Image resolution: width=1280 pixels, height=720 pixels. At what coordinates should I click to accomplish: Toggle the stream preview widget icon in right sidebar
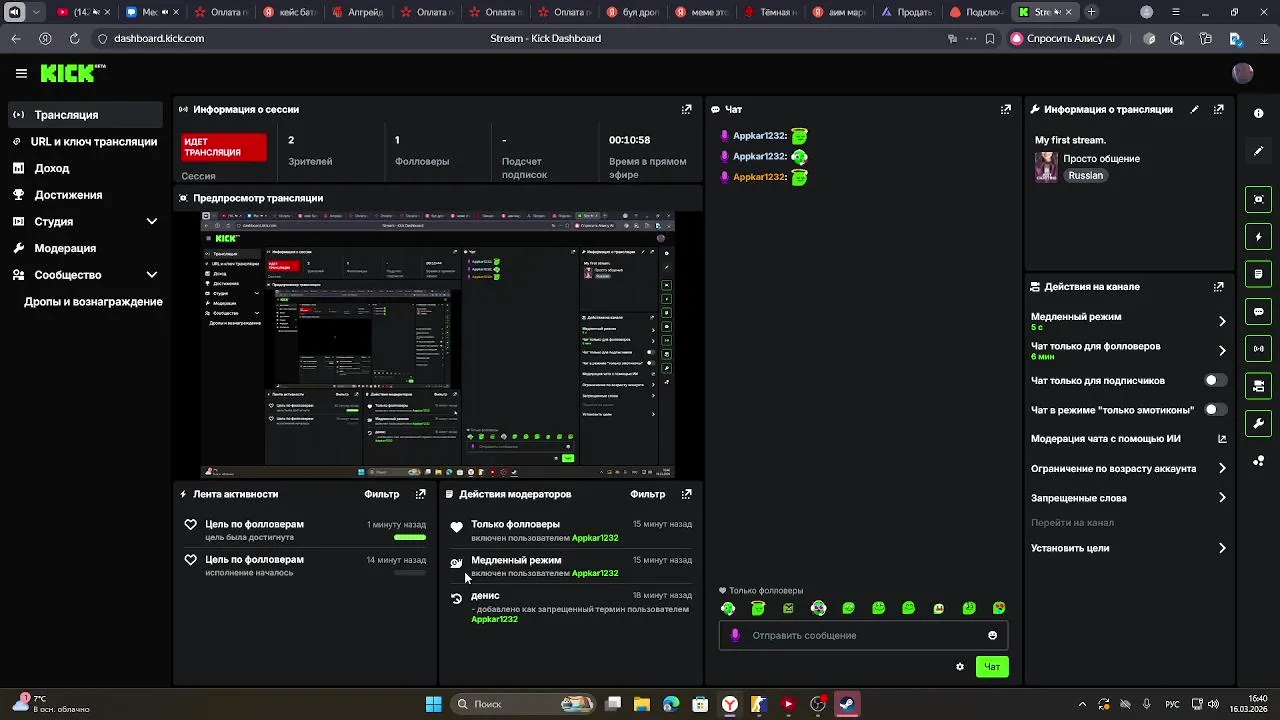[x=1258, y=199]
